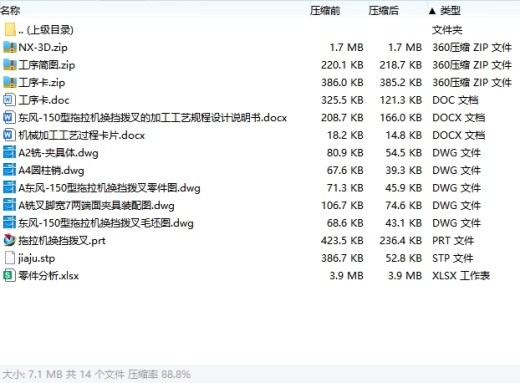Select the 工序简图.zip file name

pyautogui.click(x=47, y=65)
